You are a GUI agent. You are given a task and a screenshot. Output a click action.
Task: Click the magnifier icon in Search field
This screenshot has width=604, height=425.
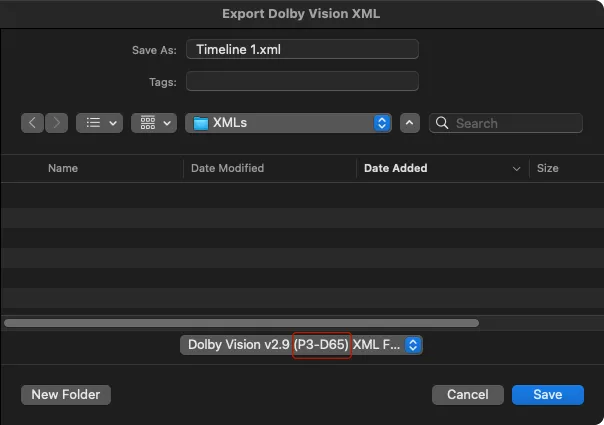(442, 123)
